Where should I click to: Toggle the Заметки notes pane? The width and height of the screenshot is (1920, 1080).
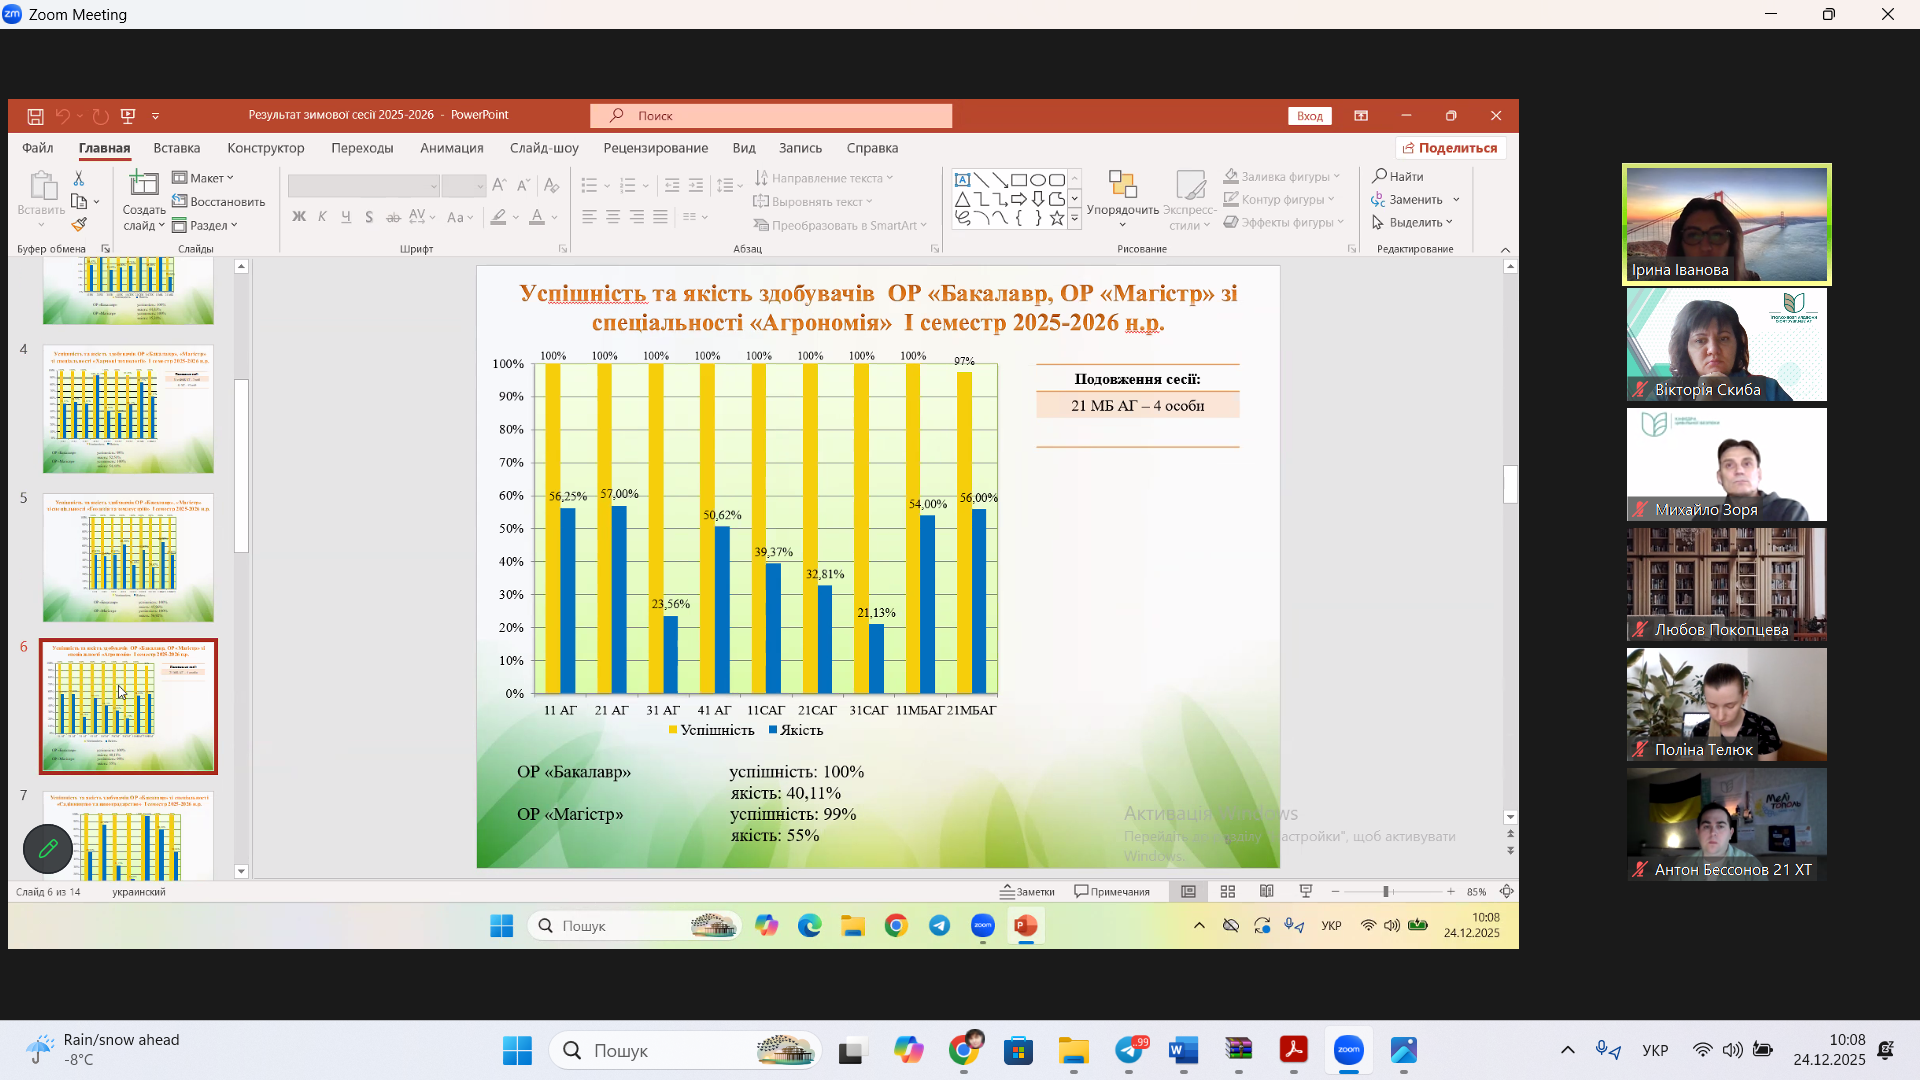[1027, 891]
